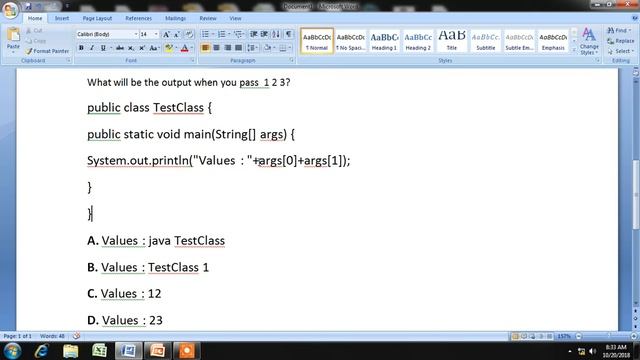Apply the Title style
The height and width of the screenshot is (360, 640).
[x=452, y=41]
